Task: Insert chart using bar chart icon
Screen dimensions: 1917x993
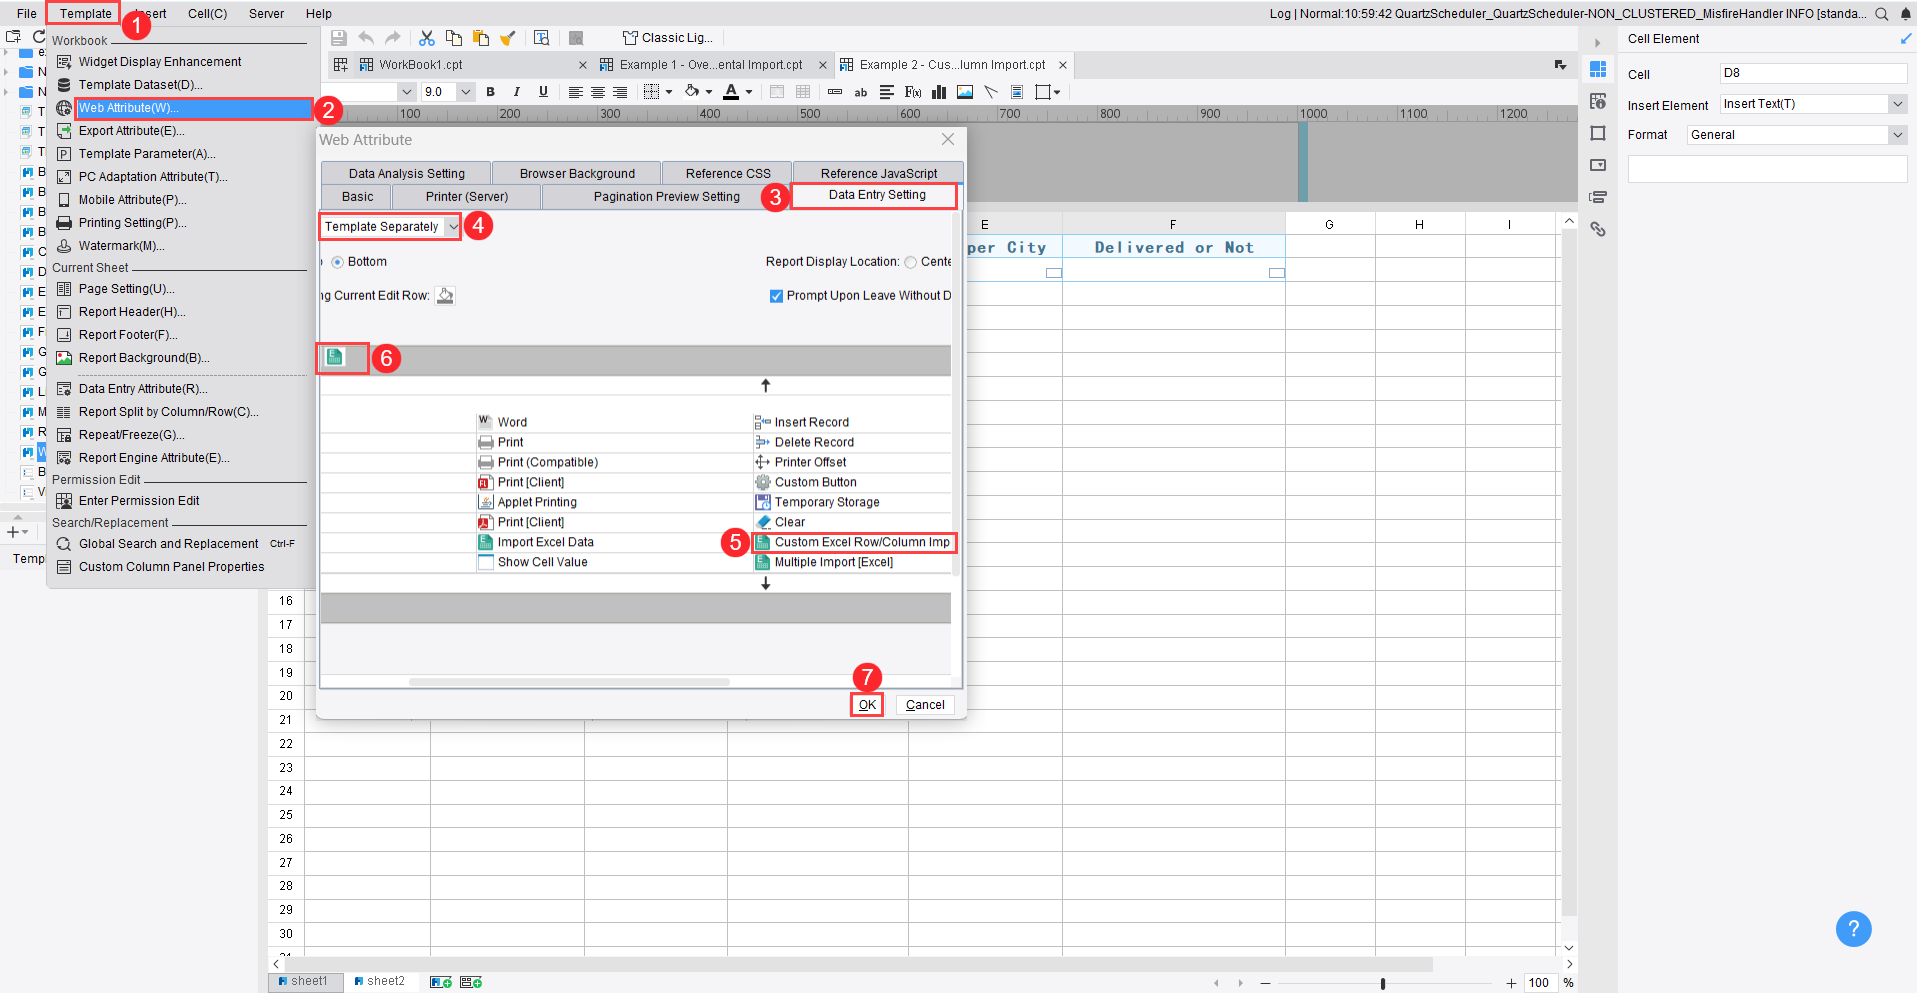Action: [x=939, y=92]
